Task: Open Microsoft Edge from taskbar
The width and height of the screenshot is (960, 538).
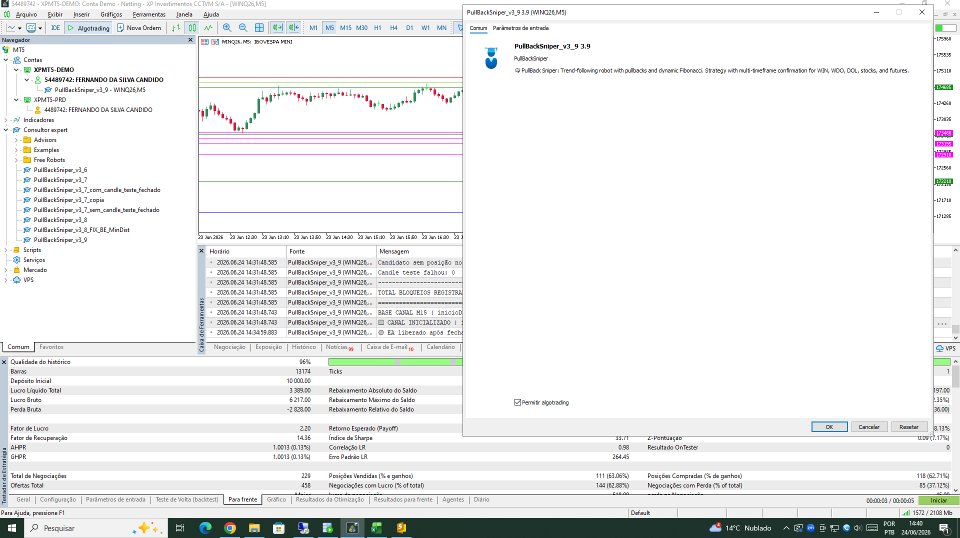Action: tap(205, 528)
